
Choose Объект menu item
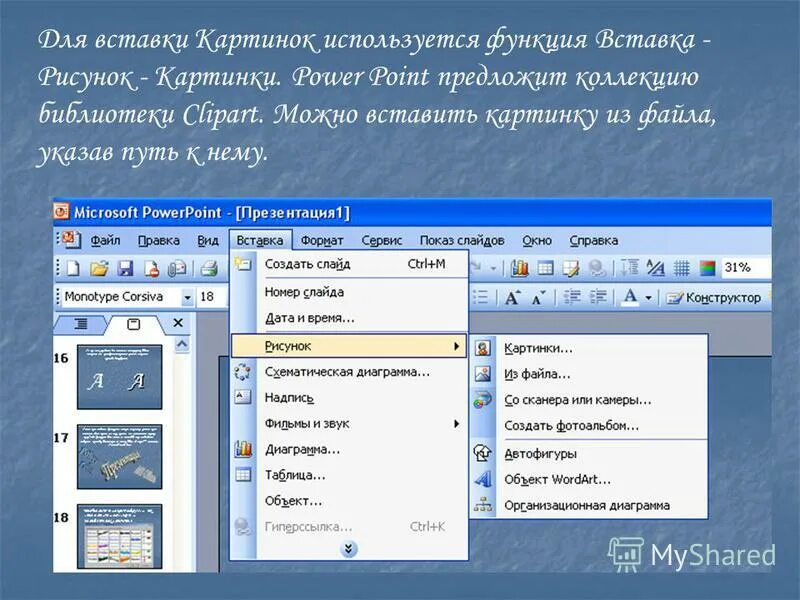[349, 501]
